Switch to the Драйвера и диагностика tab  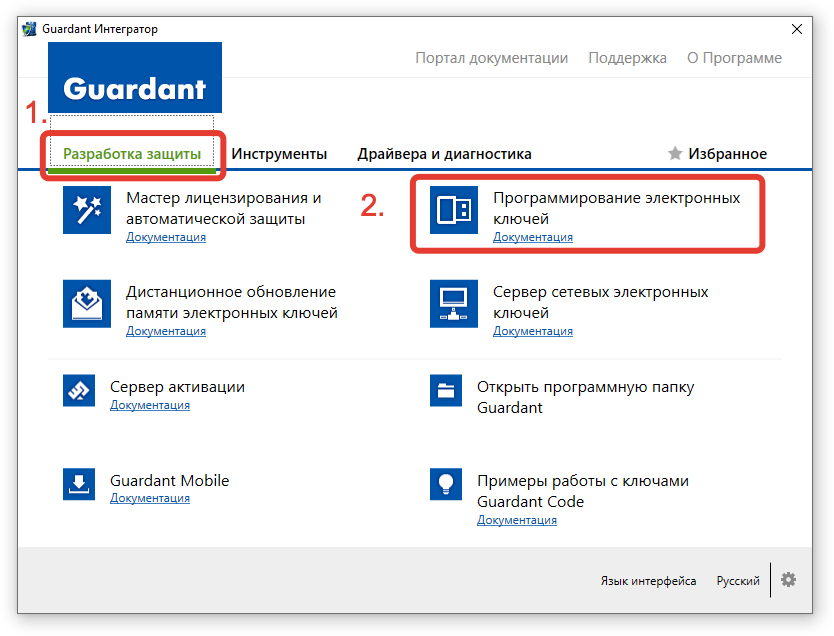tap(444, 154)
